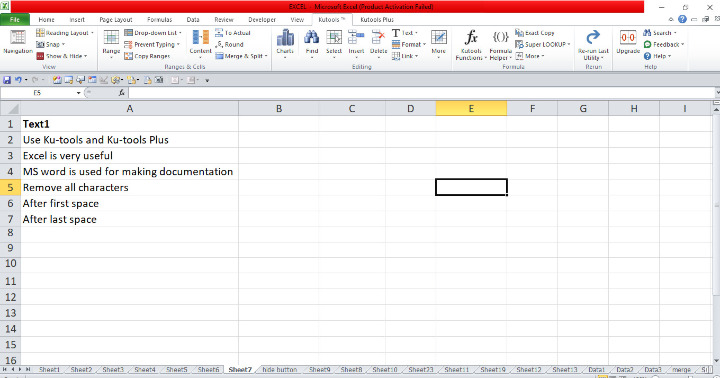The width and height of the screenshot is (720, 378).
Task: Switch to the hide button worksheet tab
Action: point(280,369)
